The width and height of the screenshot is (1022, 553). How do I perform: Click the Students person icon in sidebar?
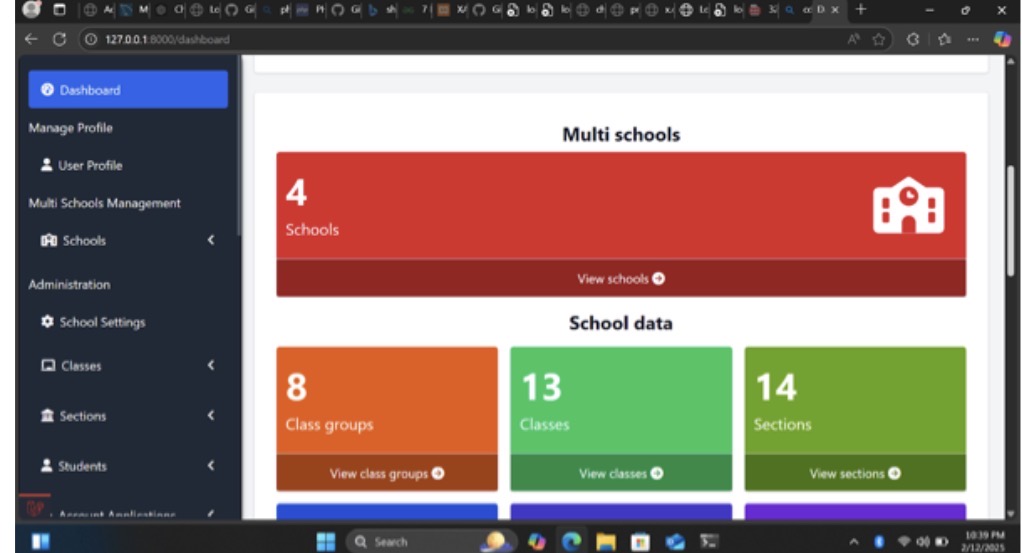tap(47, 466)
